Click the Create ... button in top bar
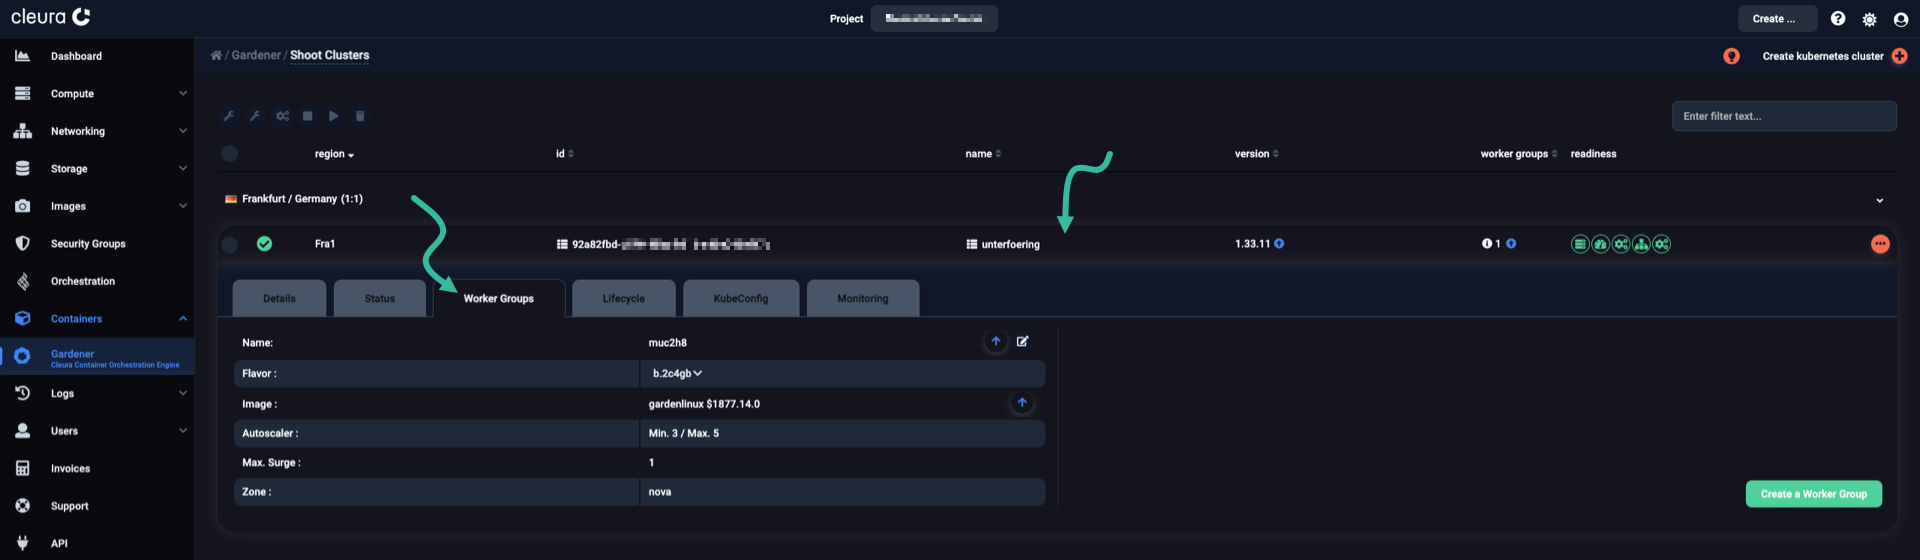 click(x=1776, y=19)
